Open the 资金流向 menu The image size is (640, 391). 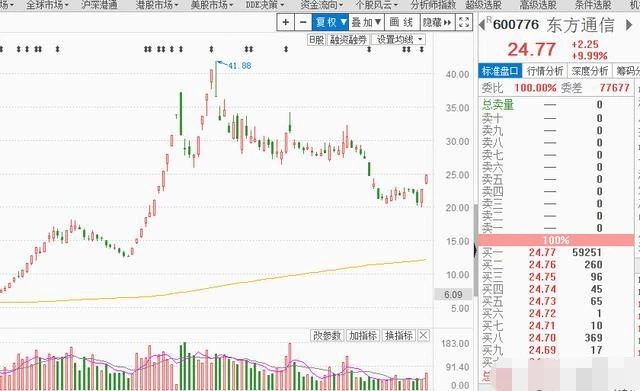[321, 5]
